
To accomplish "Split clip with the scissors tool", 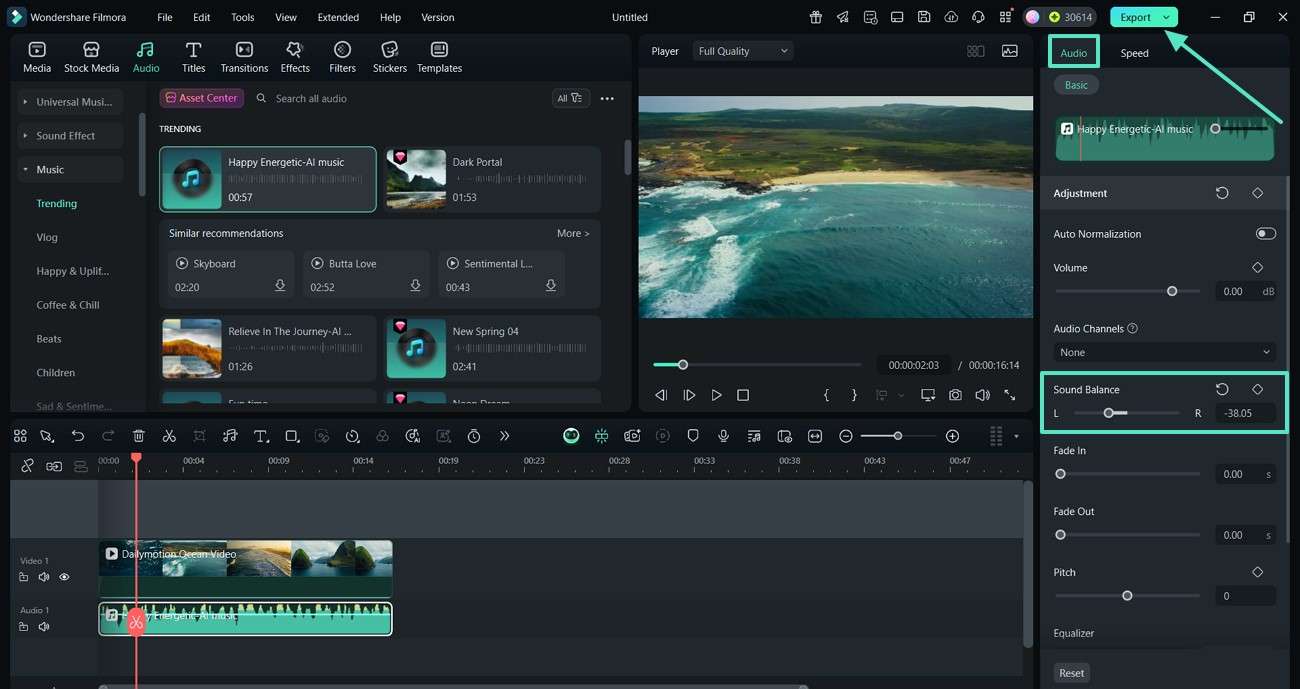I will (x=169, y=436).
